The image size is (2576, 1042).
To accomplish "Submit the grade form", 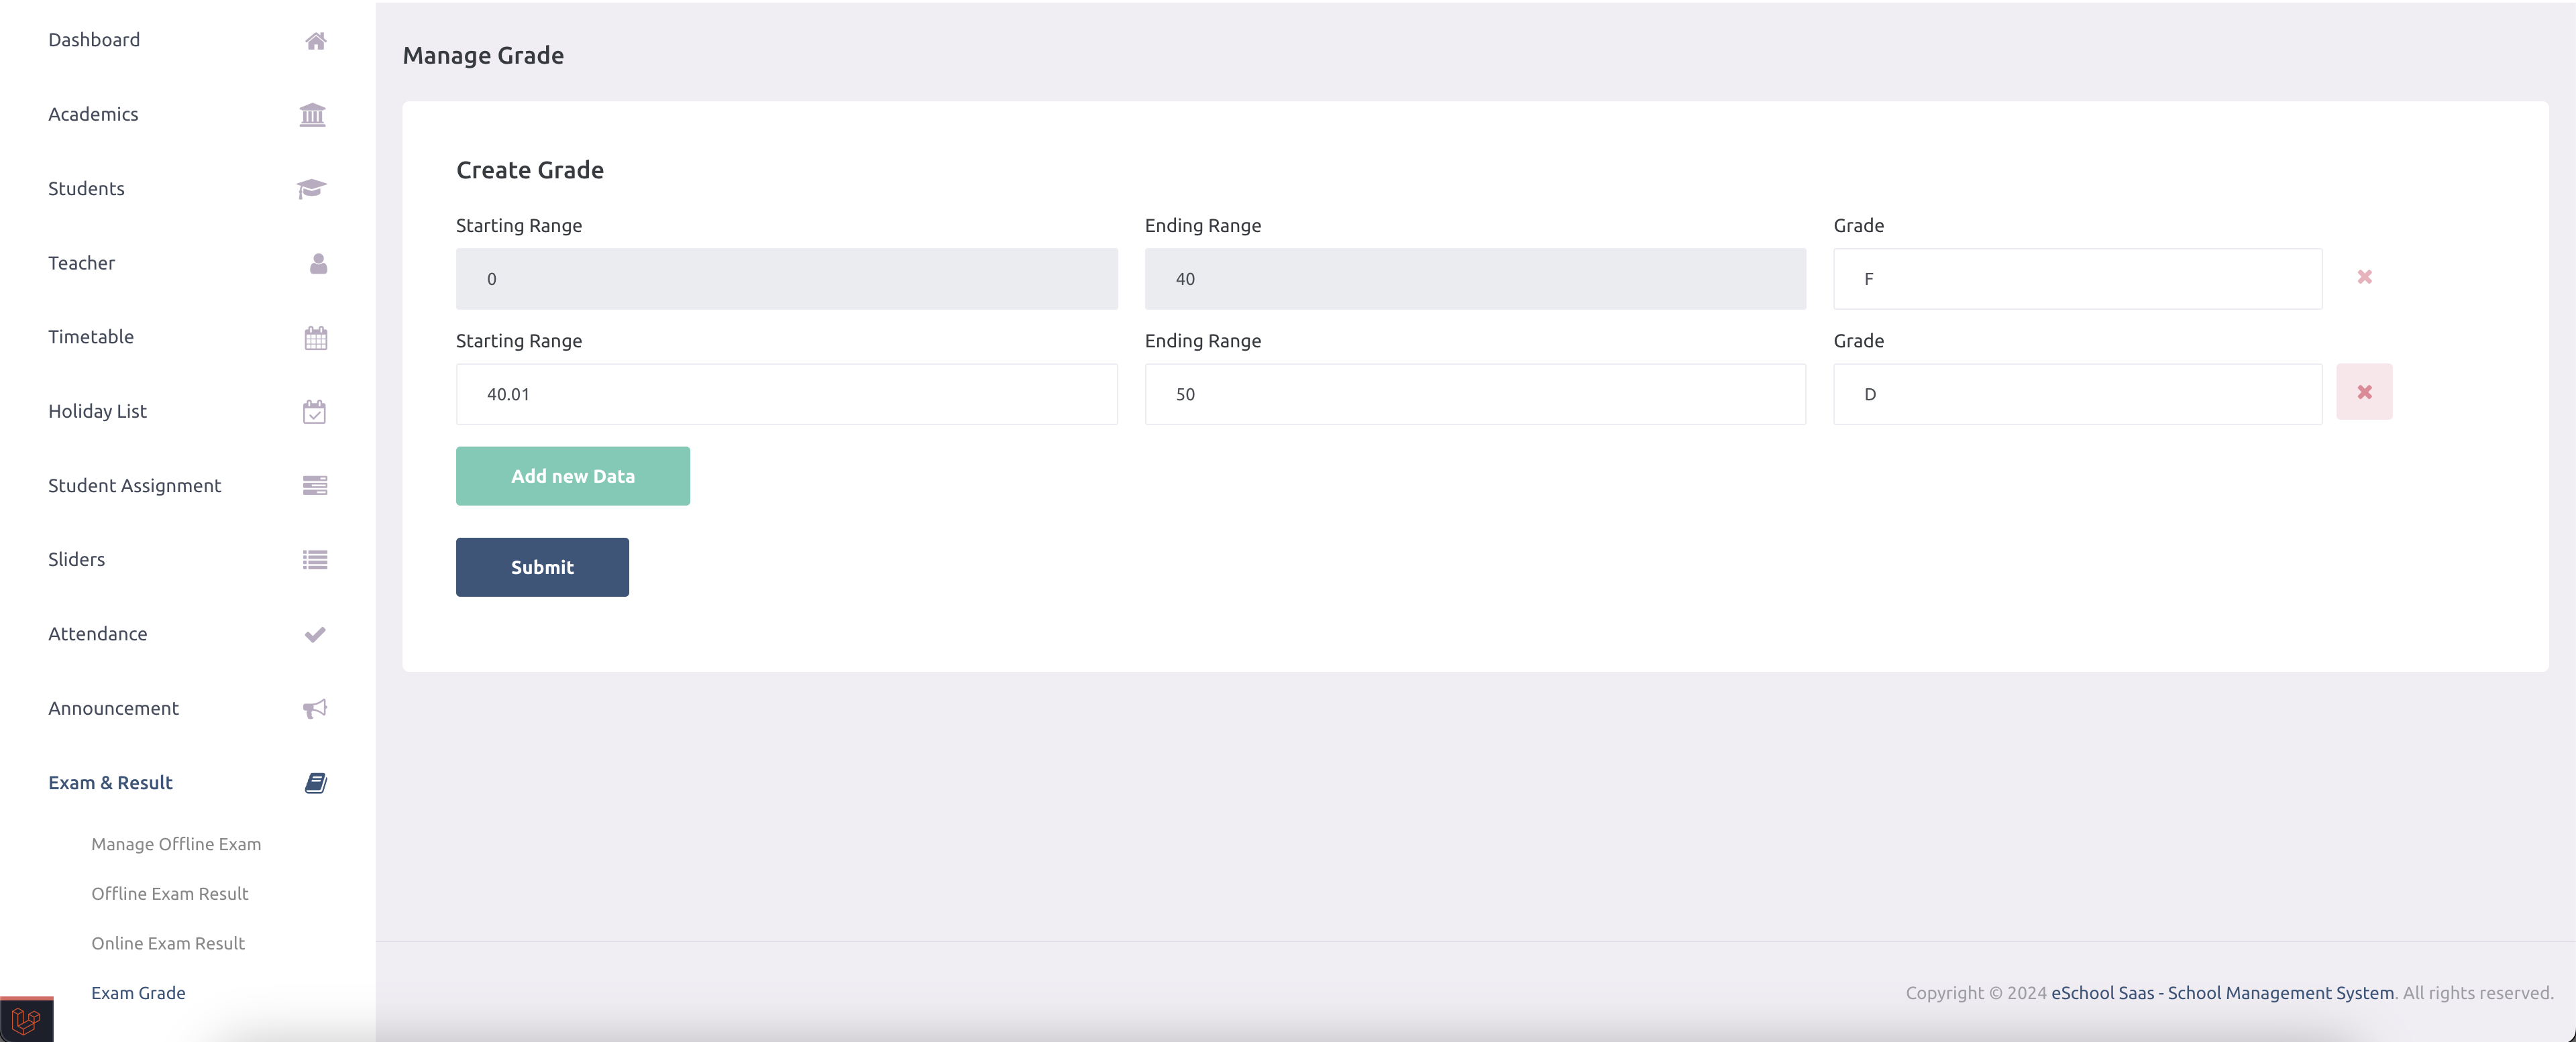I will click(x=541, y=567).
